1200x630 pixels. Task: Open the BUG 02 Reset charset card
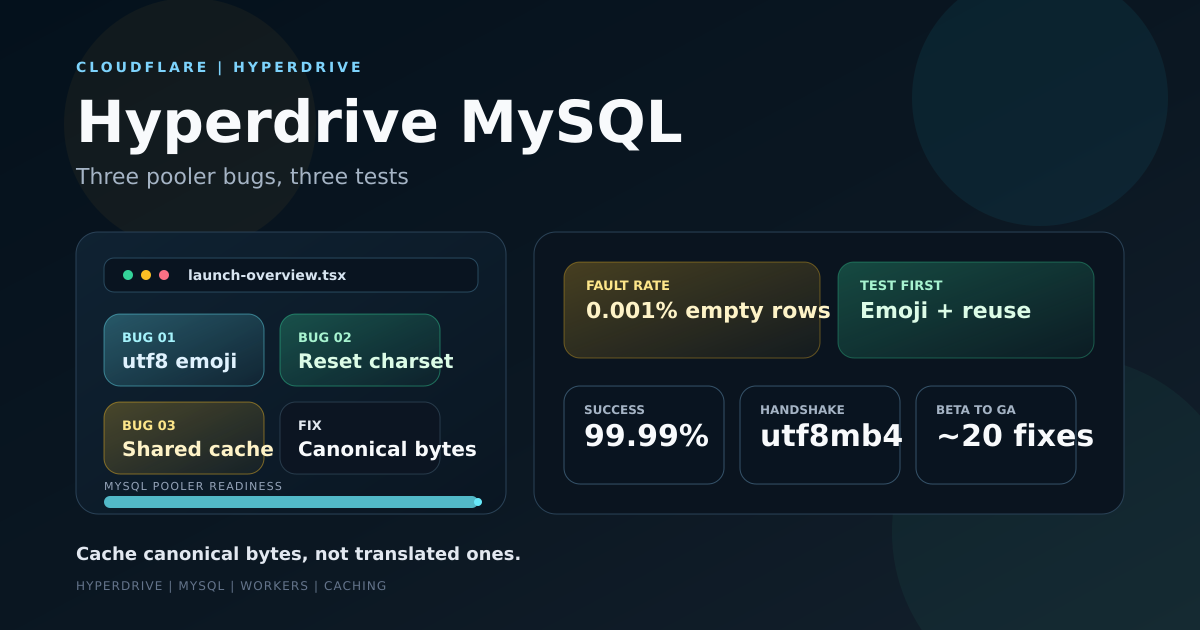(360, 350)
